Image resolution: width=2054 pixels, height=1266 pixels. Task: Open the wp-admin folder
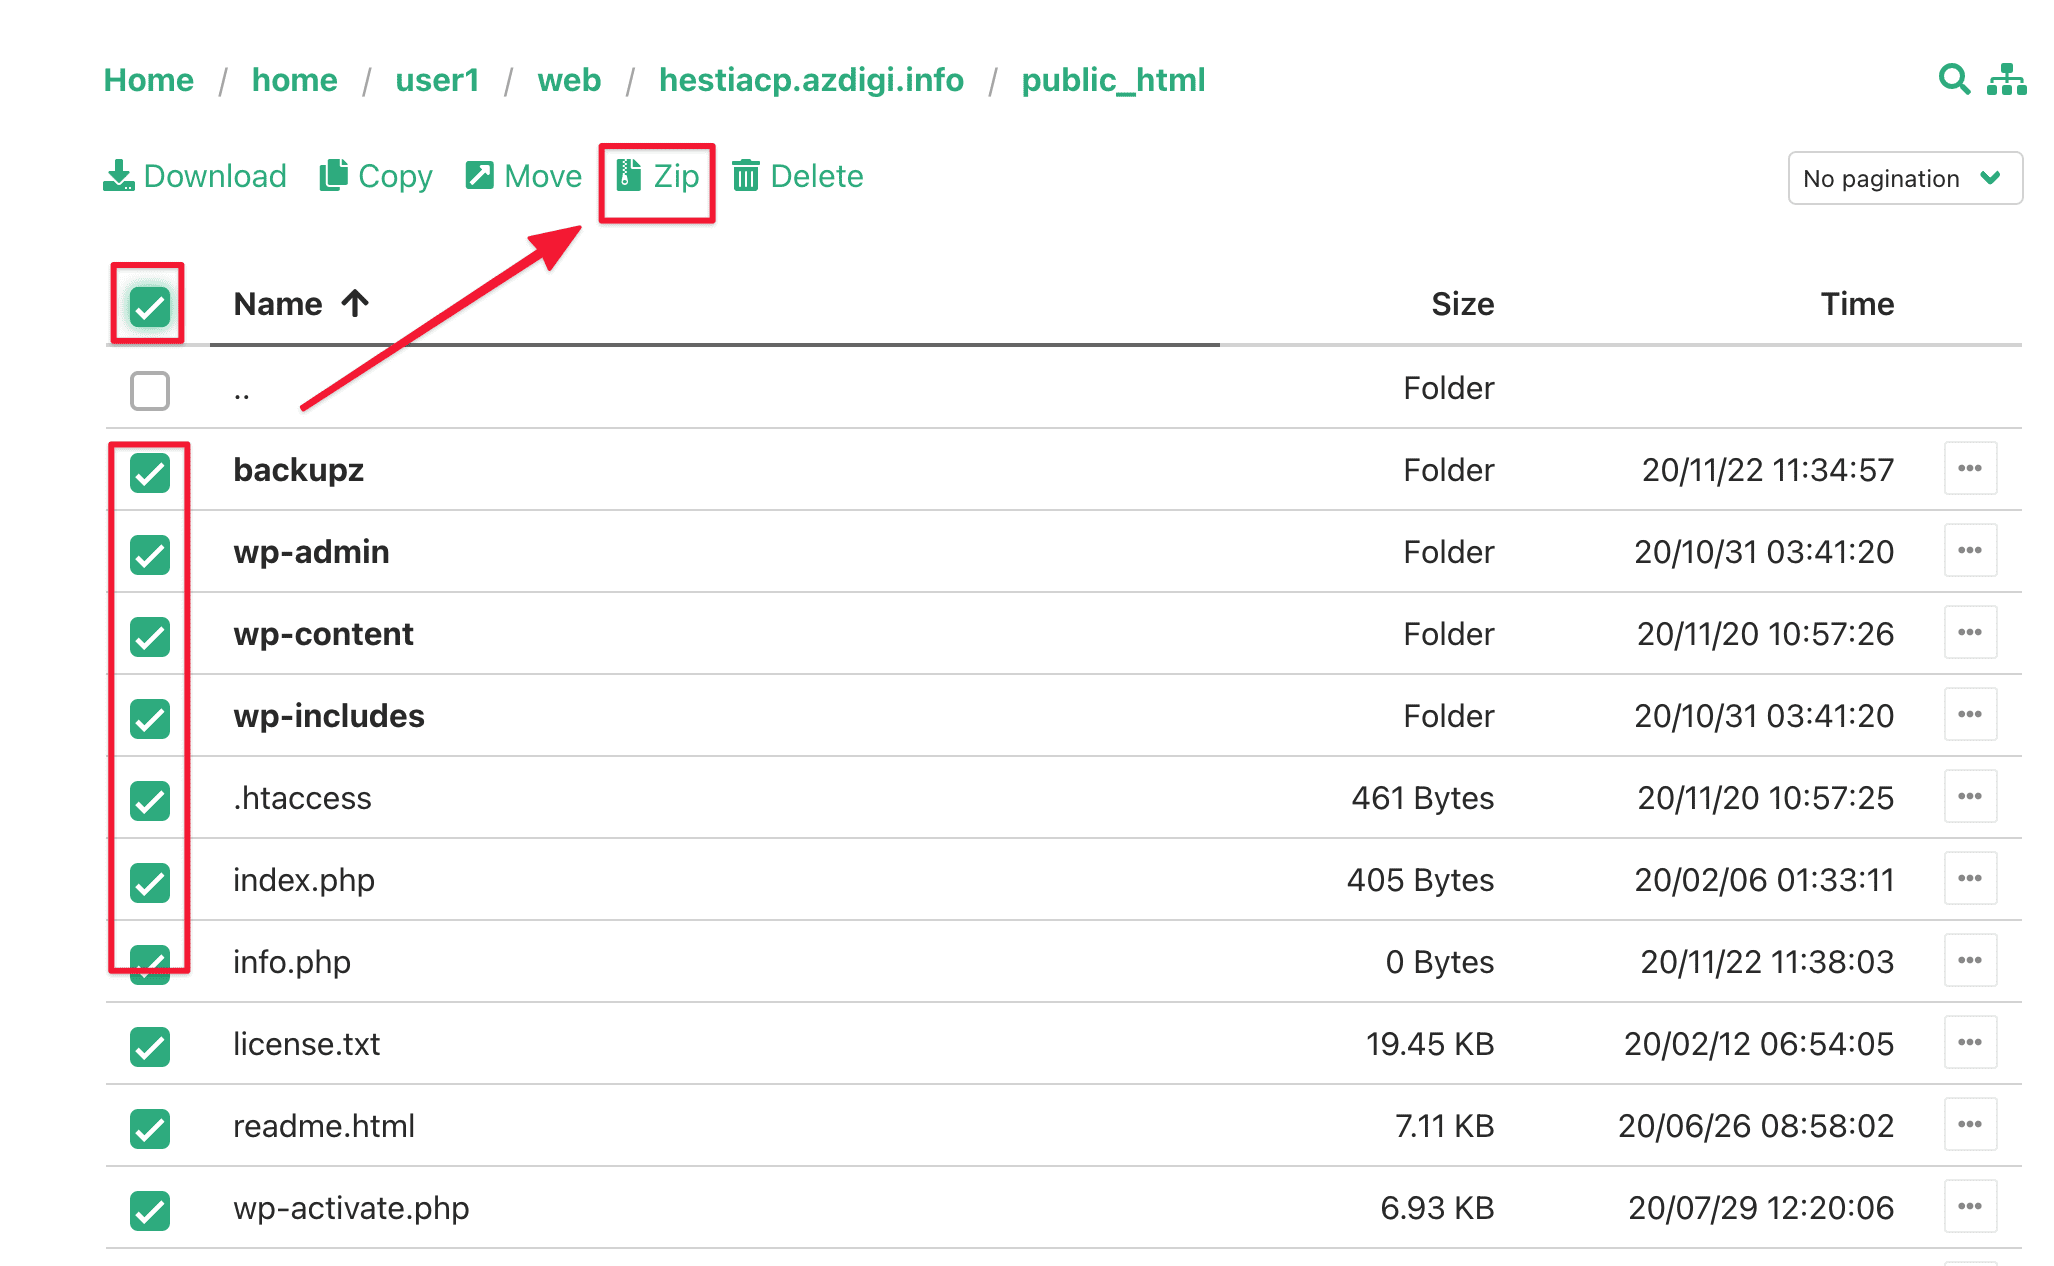click(311, 552)
